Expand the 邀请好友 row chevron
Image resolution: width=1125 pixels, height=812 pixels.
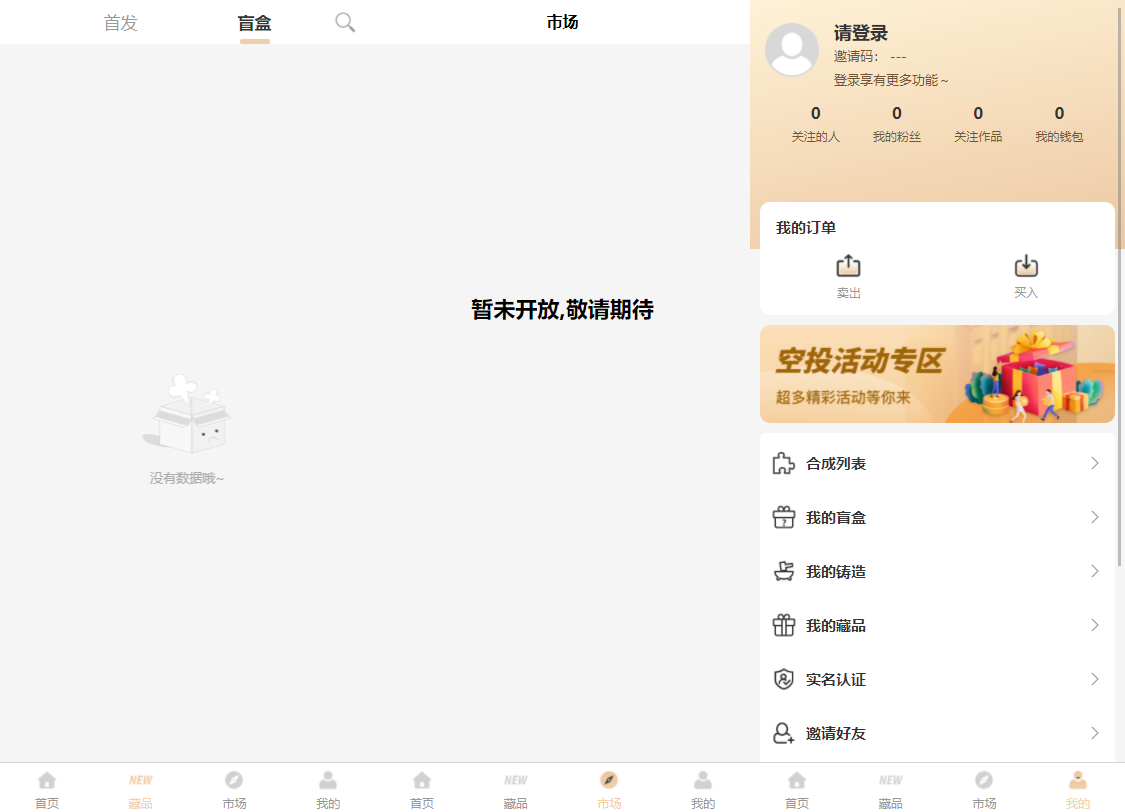(x=1095, y=733)
